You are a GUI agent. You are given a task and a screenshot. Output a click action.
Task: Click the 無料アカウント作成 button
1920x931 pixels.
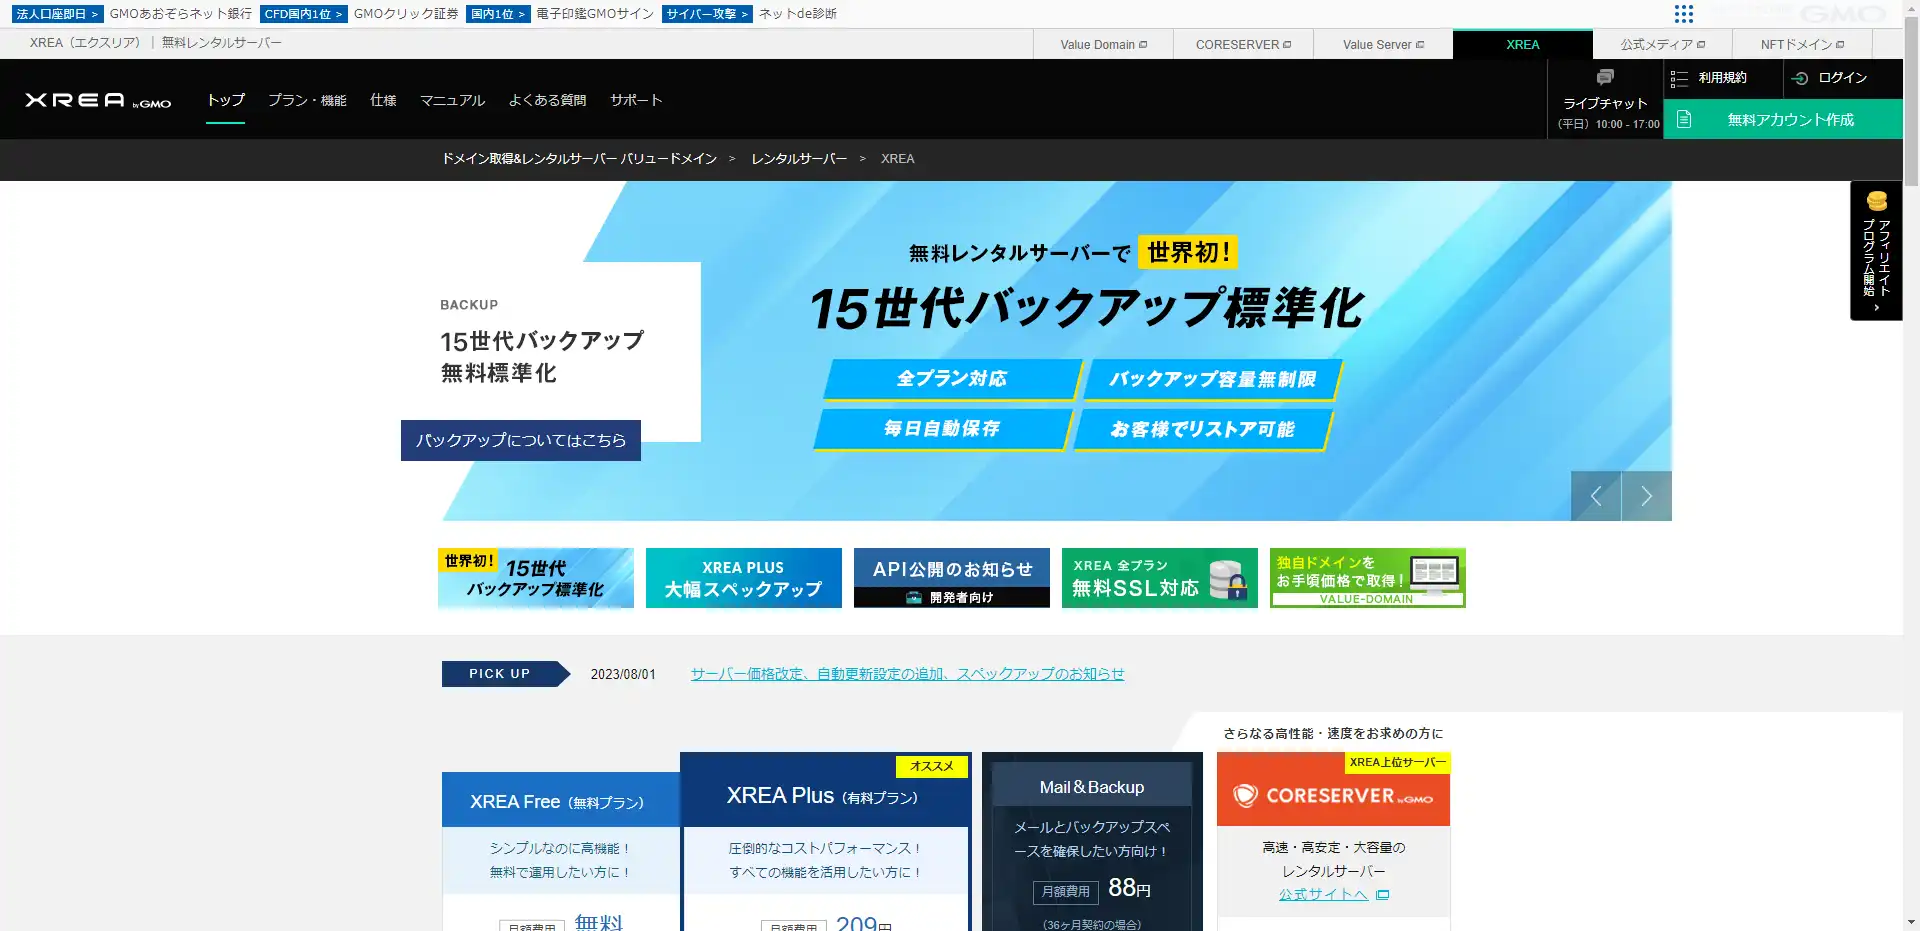pyautogui.click(x=1783, y=119)
